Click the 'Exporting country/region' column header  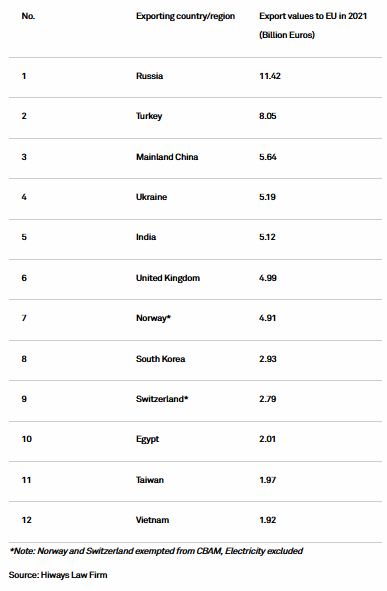pos(185,16)
